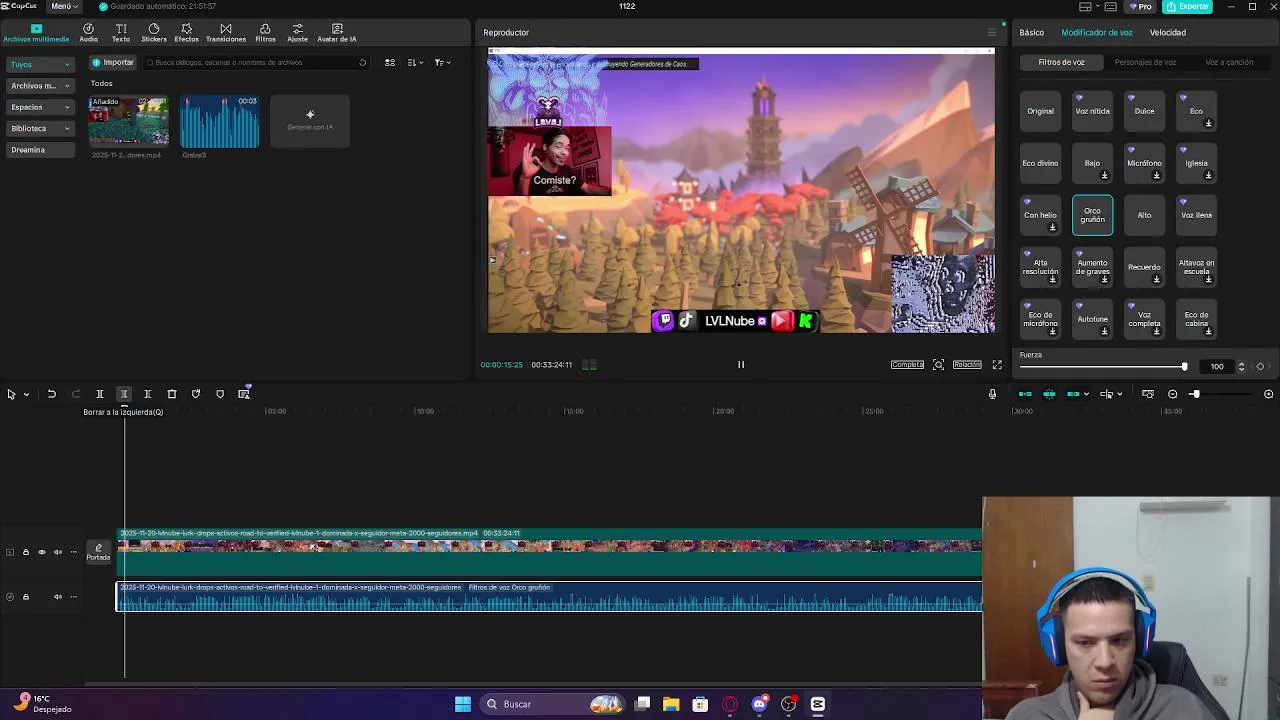1280x720 pixels.
Task: Open the Audio media tab icon
Action: (88, 32)
